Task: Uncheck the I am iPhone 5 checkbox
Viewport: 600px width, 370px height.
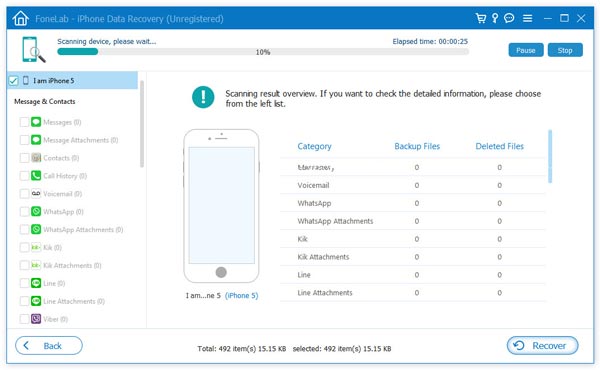Action: 13,81
